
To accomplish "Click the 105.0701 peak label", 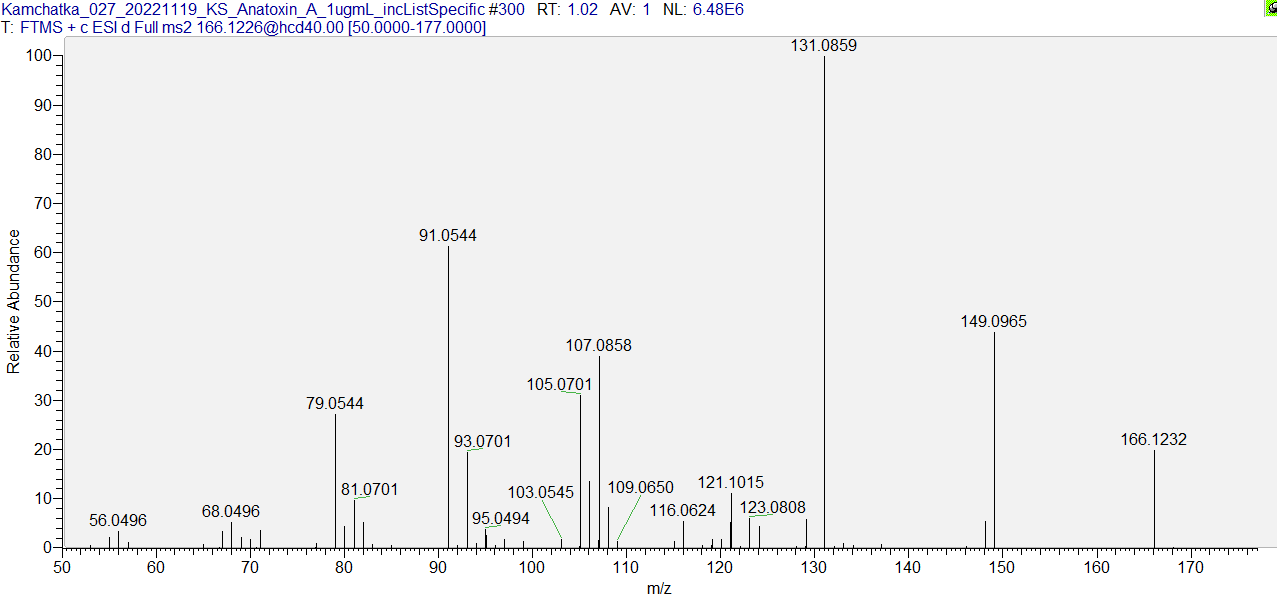I will coord(559,384).
